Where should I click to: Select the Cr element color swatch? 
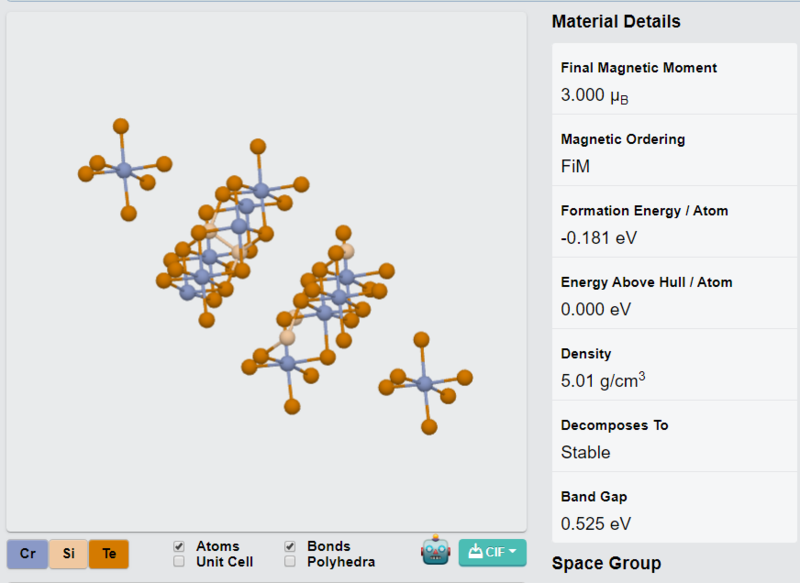tap(28, 554)
